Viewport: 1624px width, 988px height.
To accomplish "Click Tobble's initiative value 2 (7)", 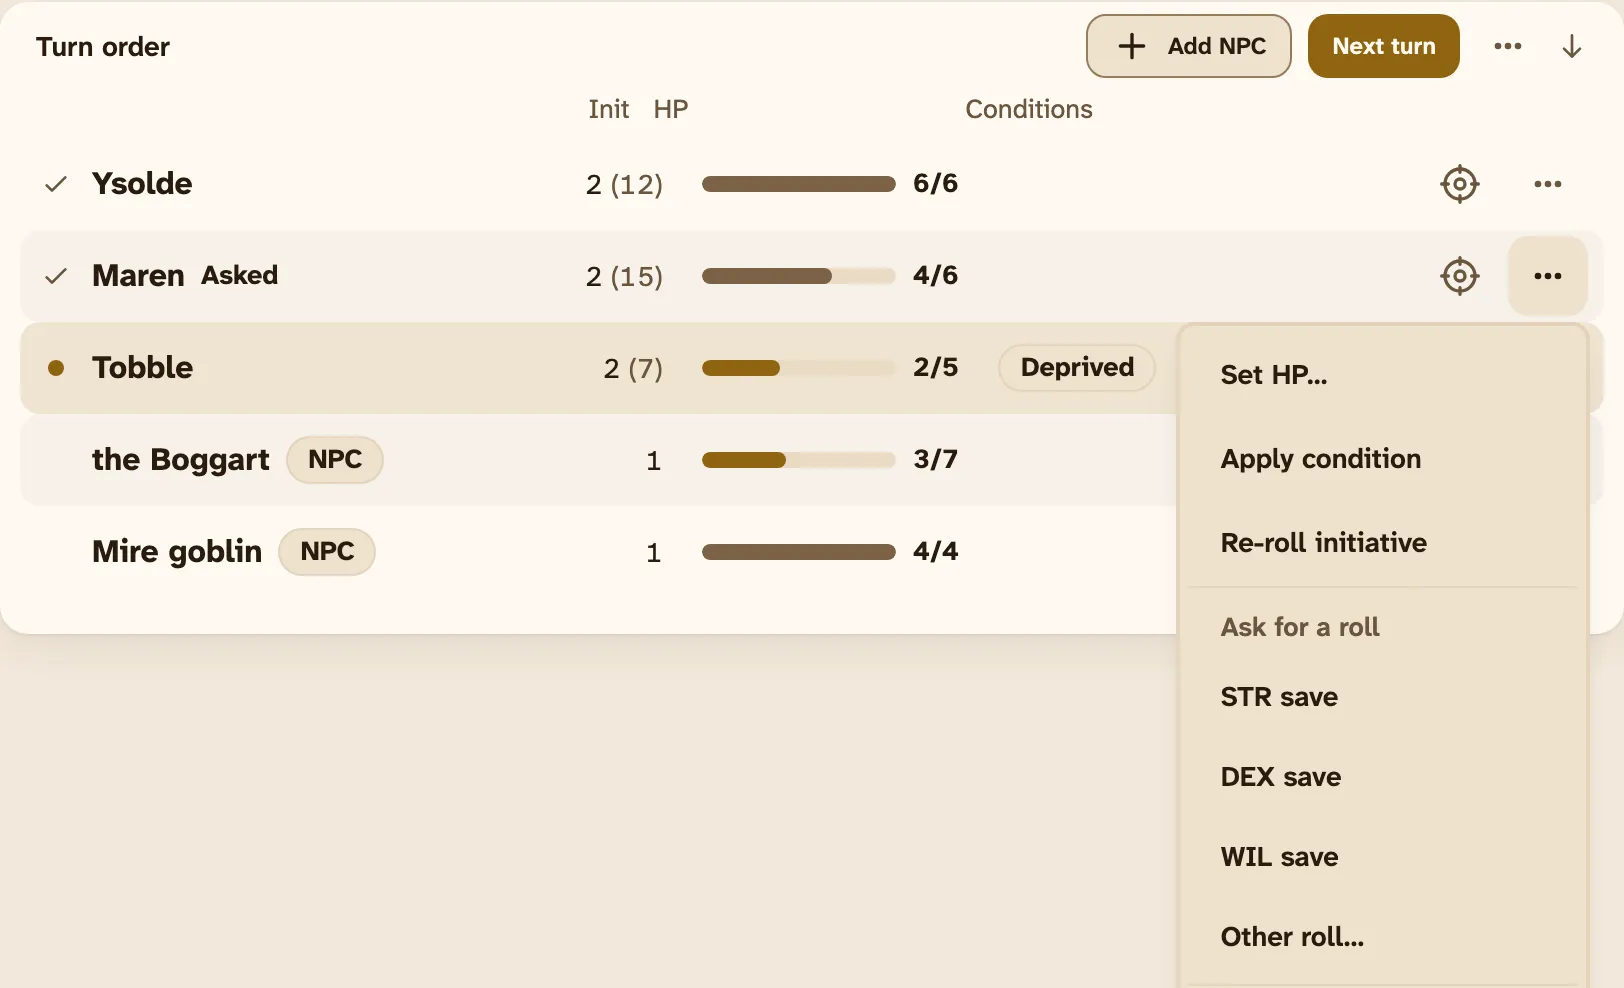I will 633,369.
